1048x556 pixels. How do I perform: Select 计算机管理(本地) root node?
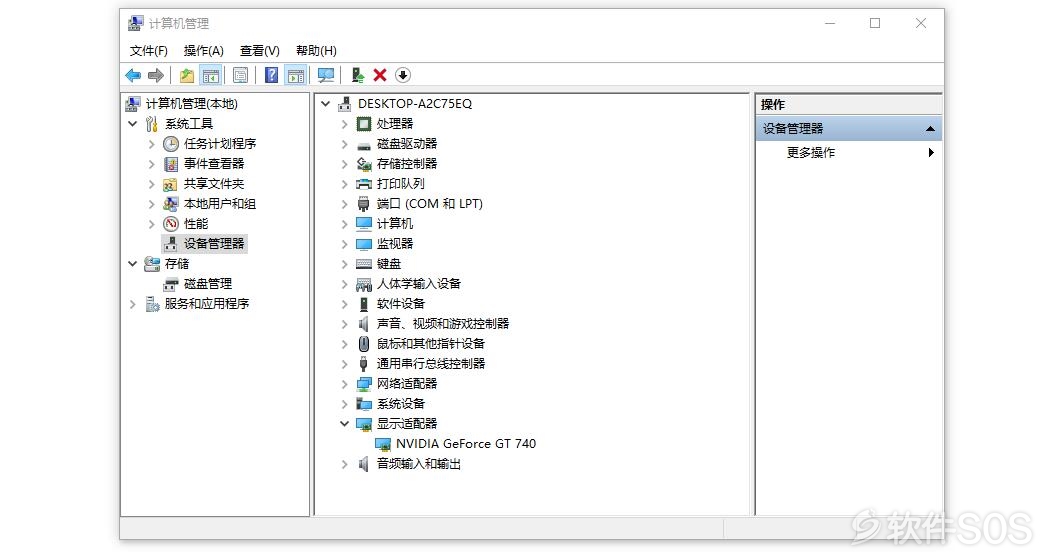point(191,104)
